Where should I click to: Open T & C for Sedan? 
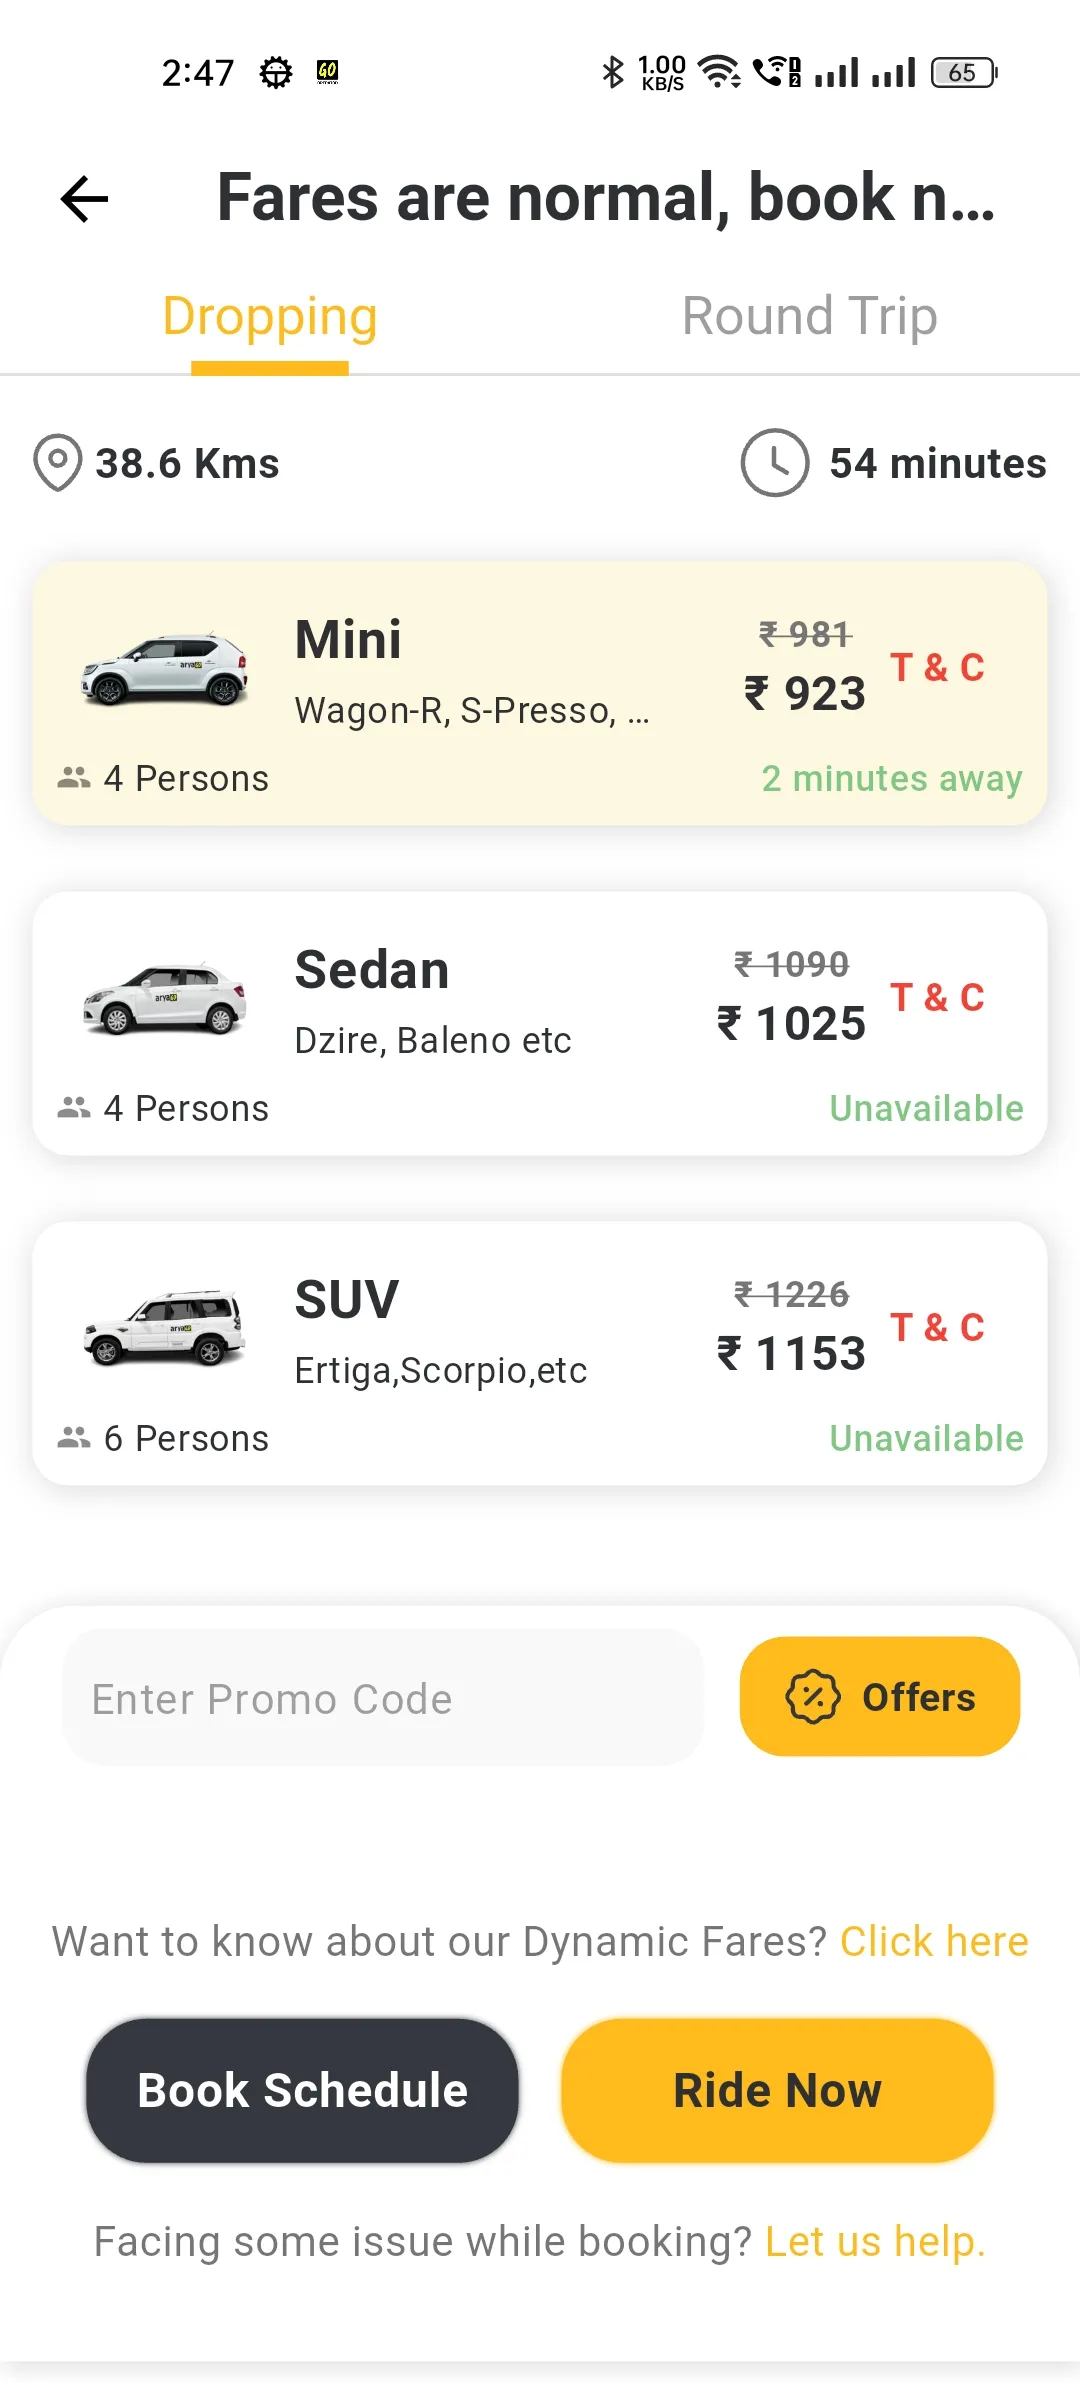click(x=937, y=998)
